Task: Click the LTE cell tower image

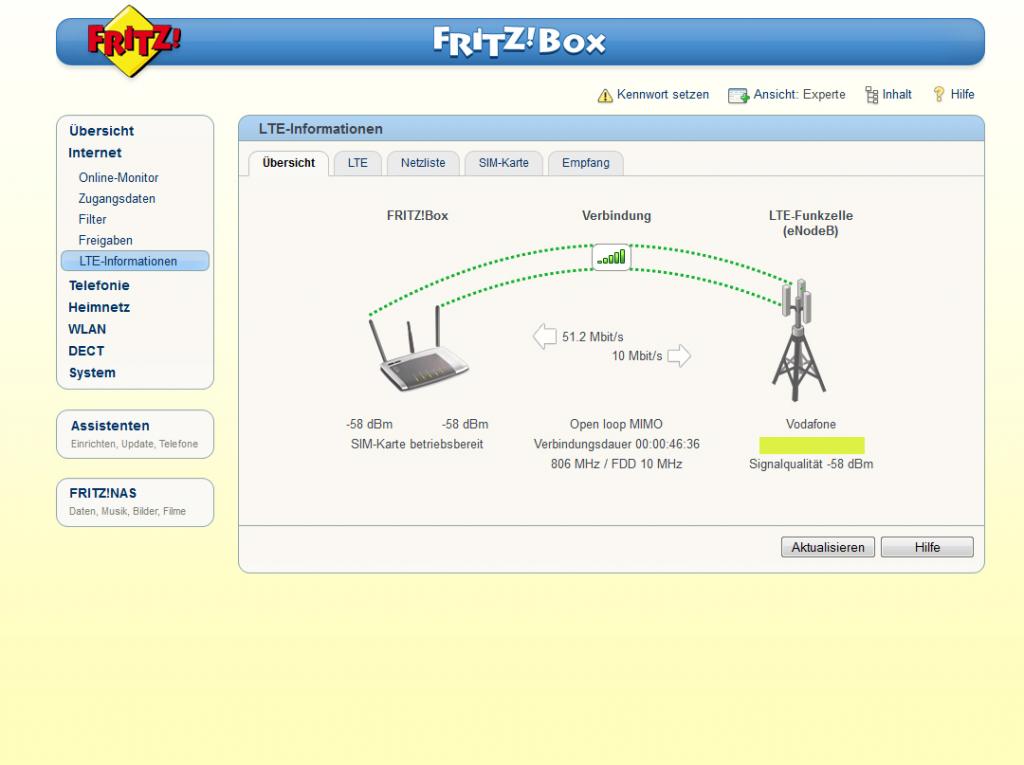Action: click(x=798, y=340)
